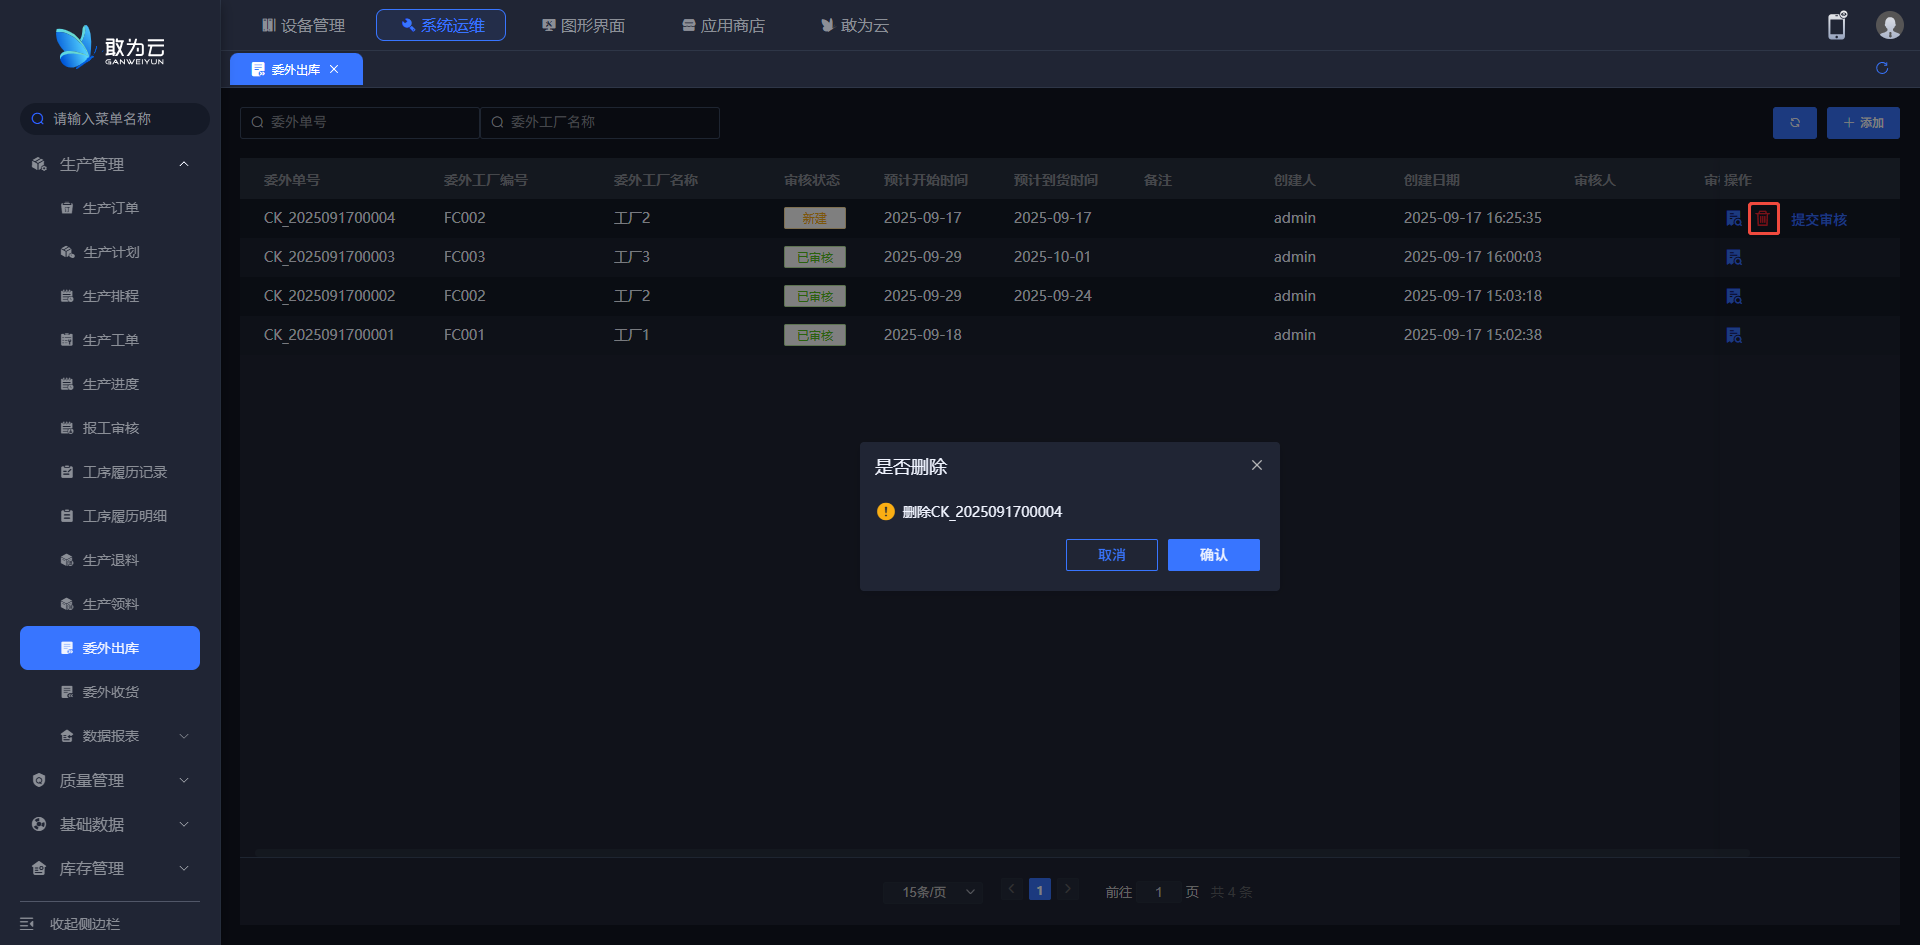Close the 委外出库 tab

(334, 69)
